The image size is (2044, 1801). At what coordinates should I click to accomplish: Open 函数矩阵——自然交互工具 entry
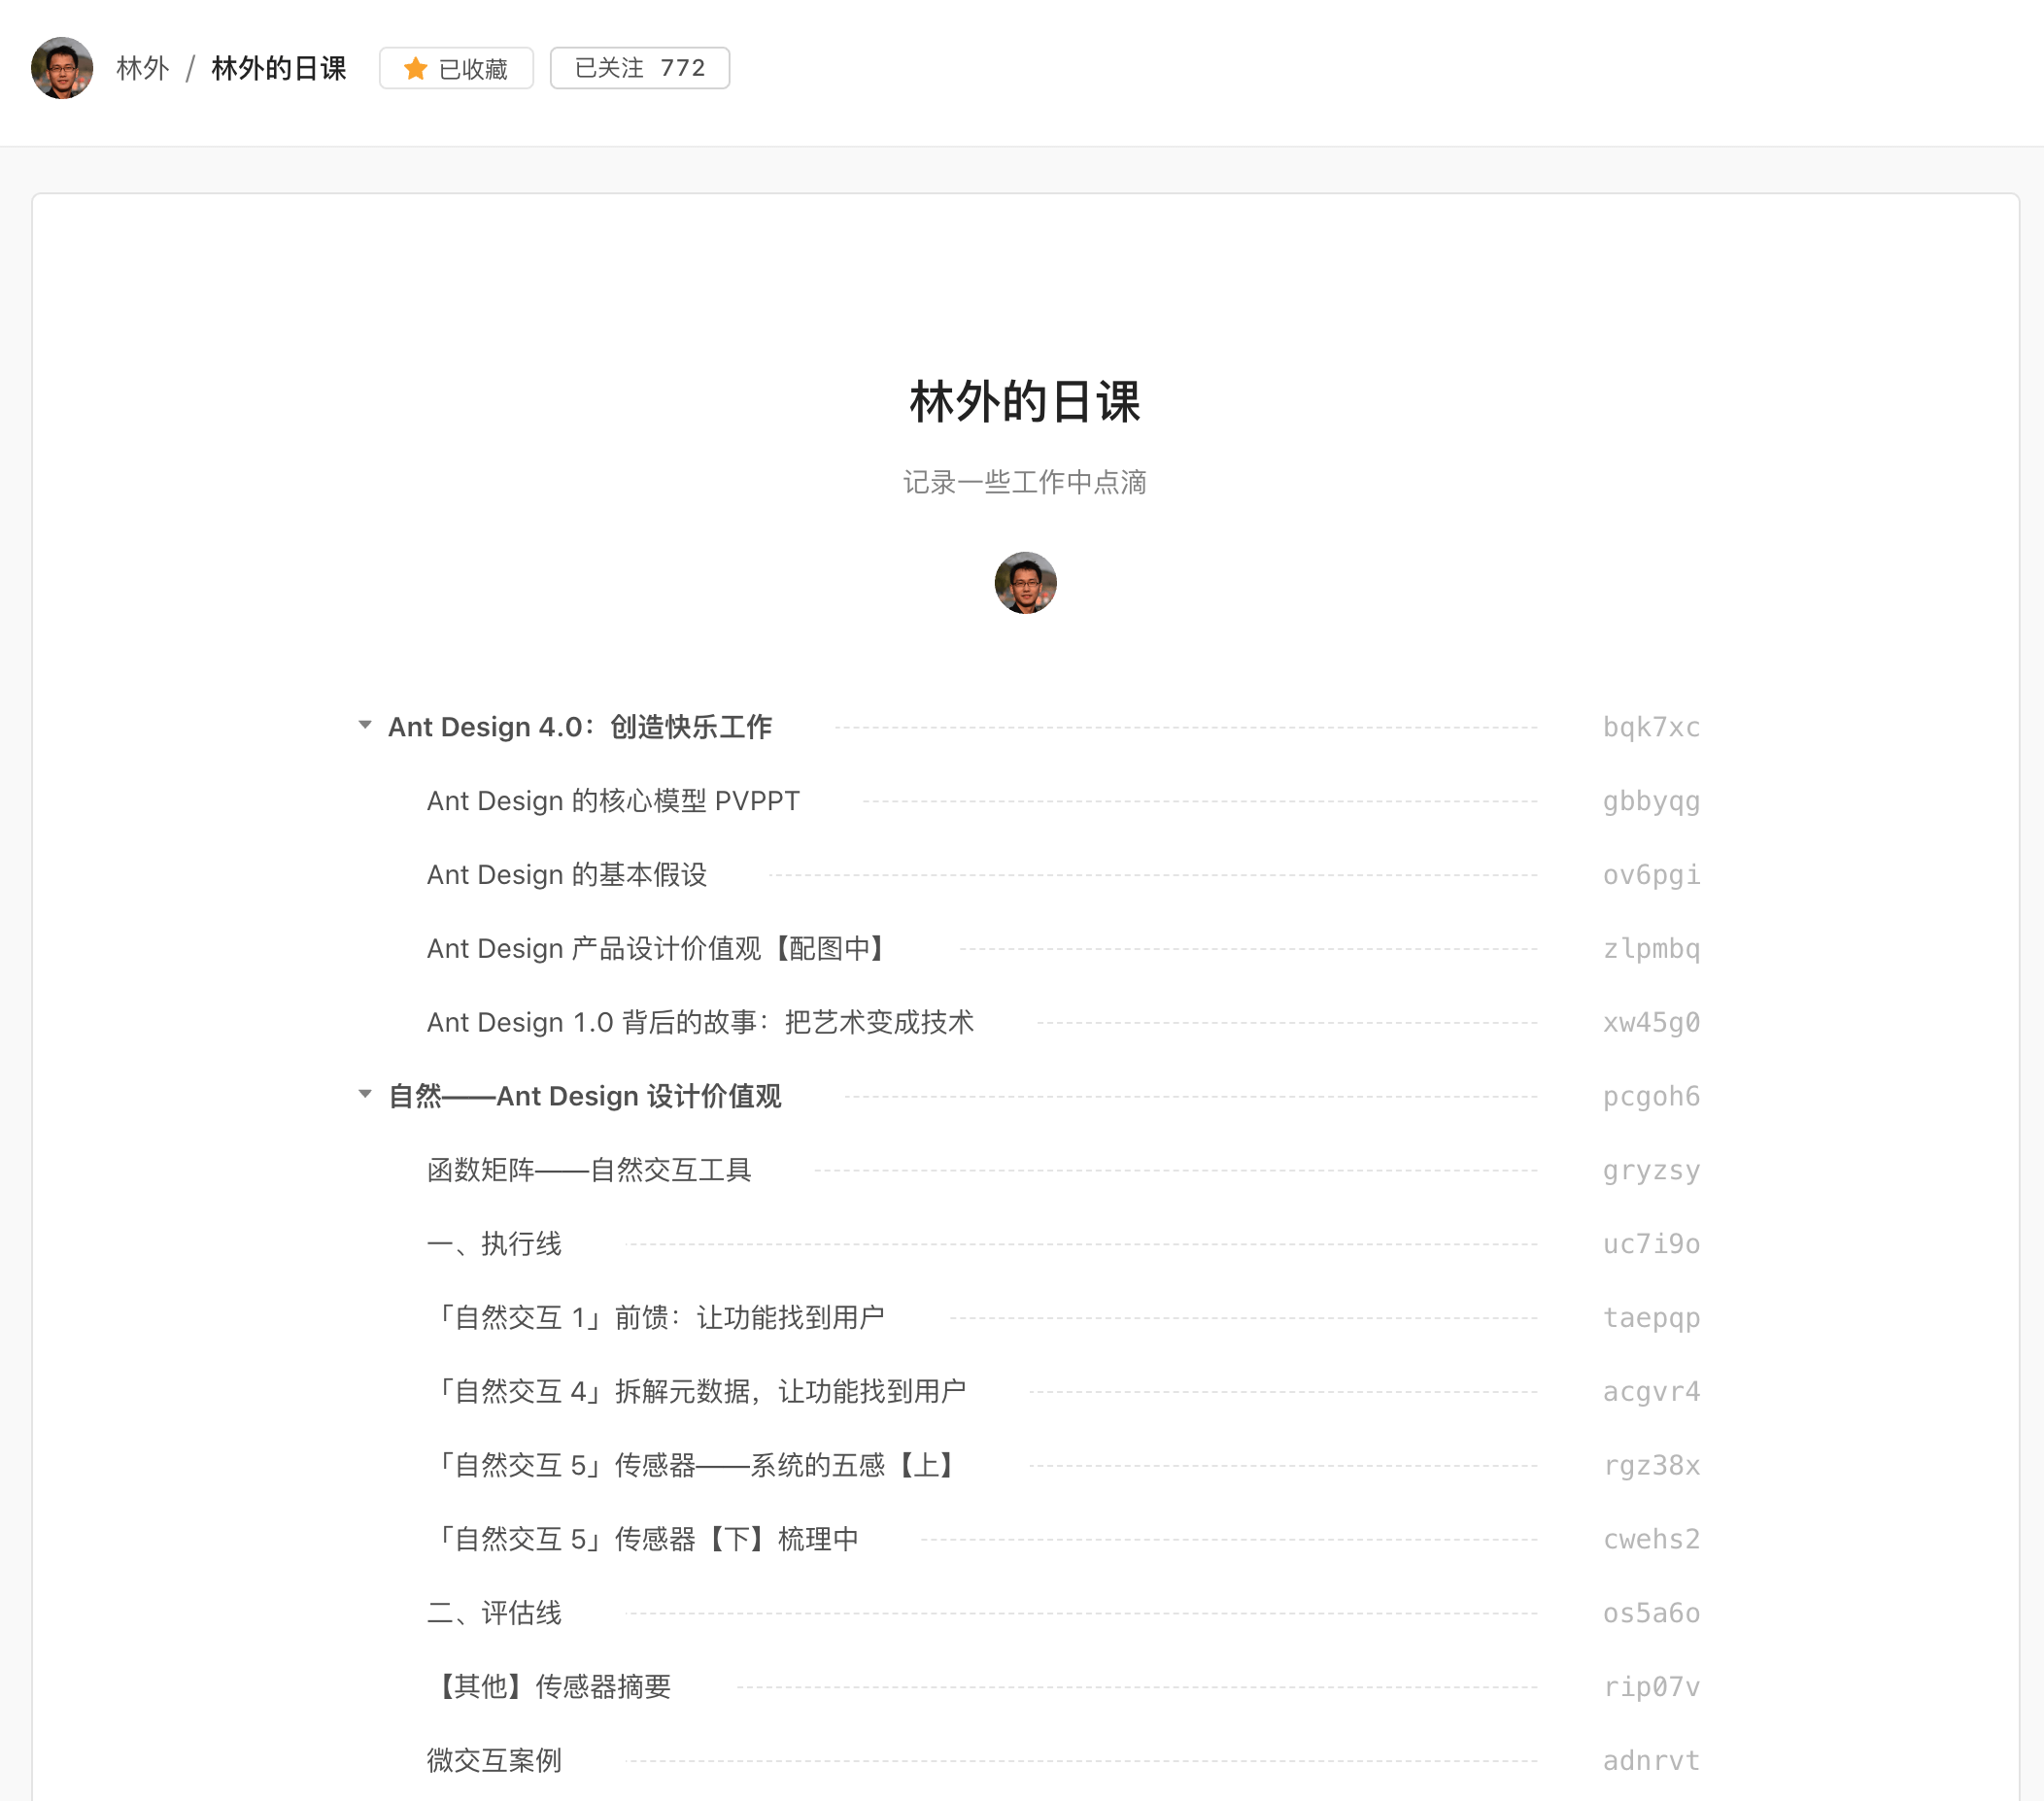589,1170
